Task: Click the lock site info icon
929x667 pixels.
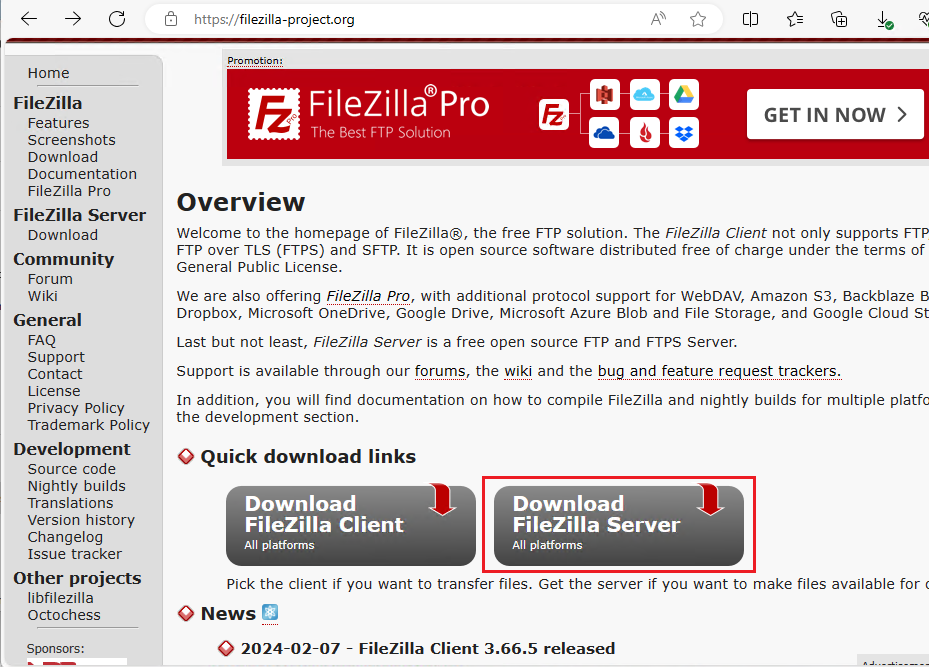Action: [x=171, y=19]
